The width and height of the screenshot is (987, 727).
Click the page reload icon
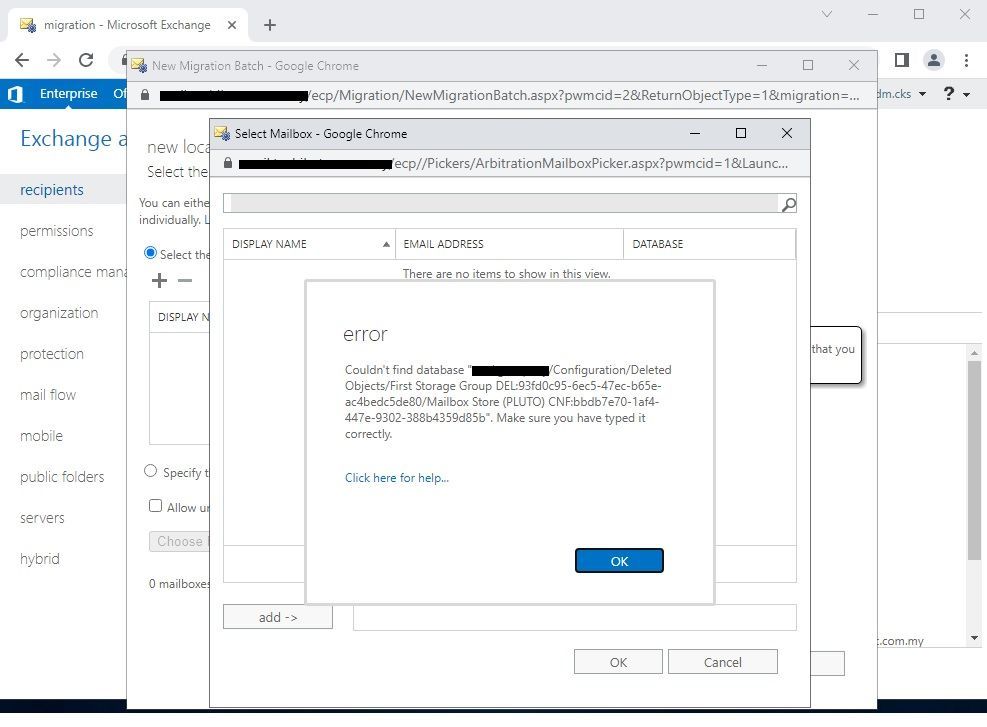coord(85,60)
